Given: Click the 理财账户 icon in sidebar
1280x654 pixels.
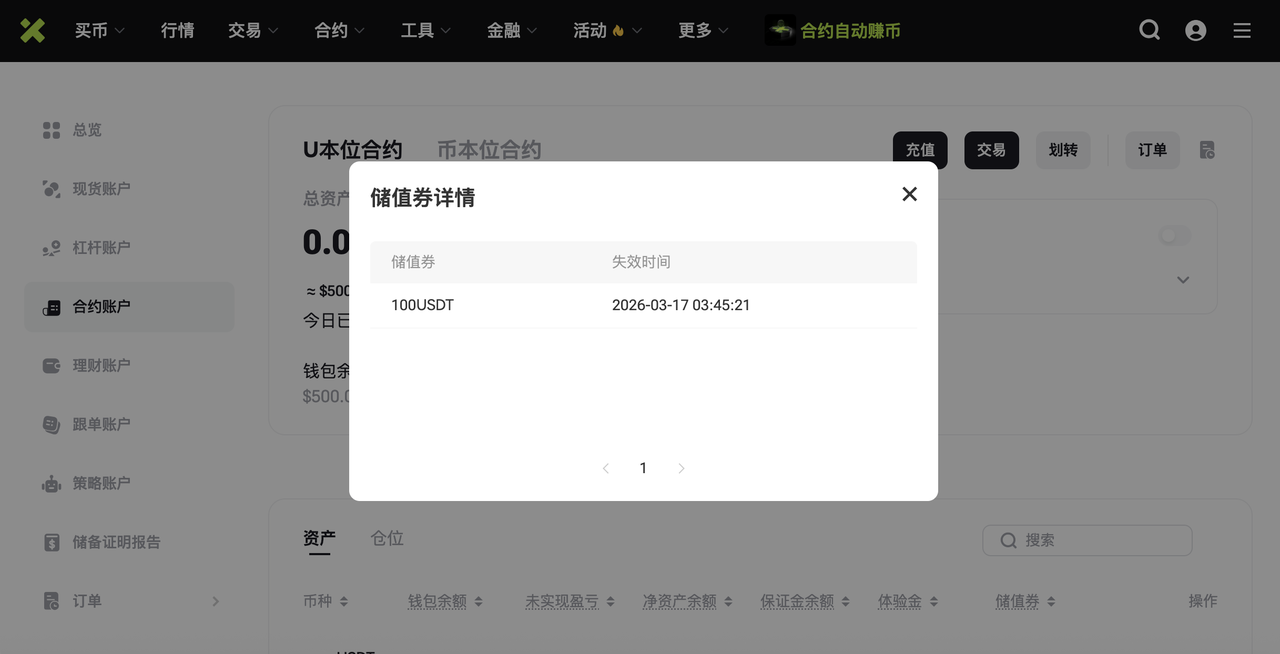Looking at the screenshot, I should [51, 366].
